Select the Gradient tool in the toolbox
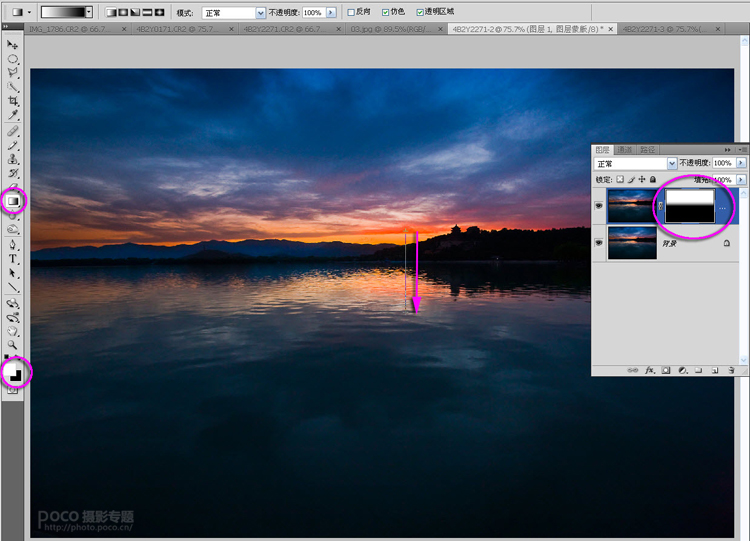This screenshot has height=541, width=750. click(x=14, y=201)
